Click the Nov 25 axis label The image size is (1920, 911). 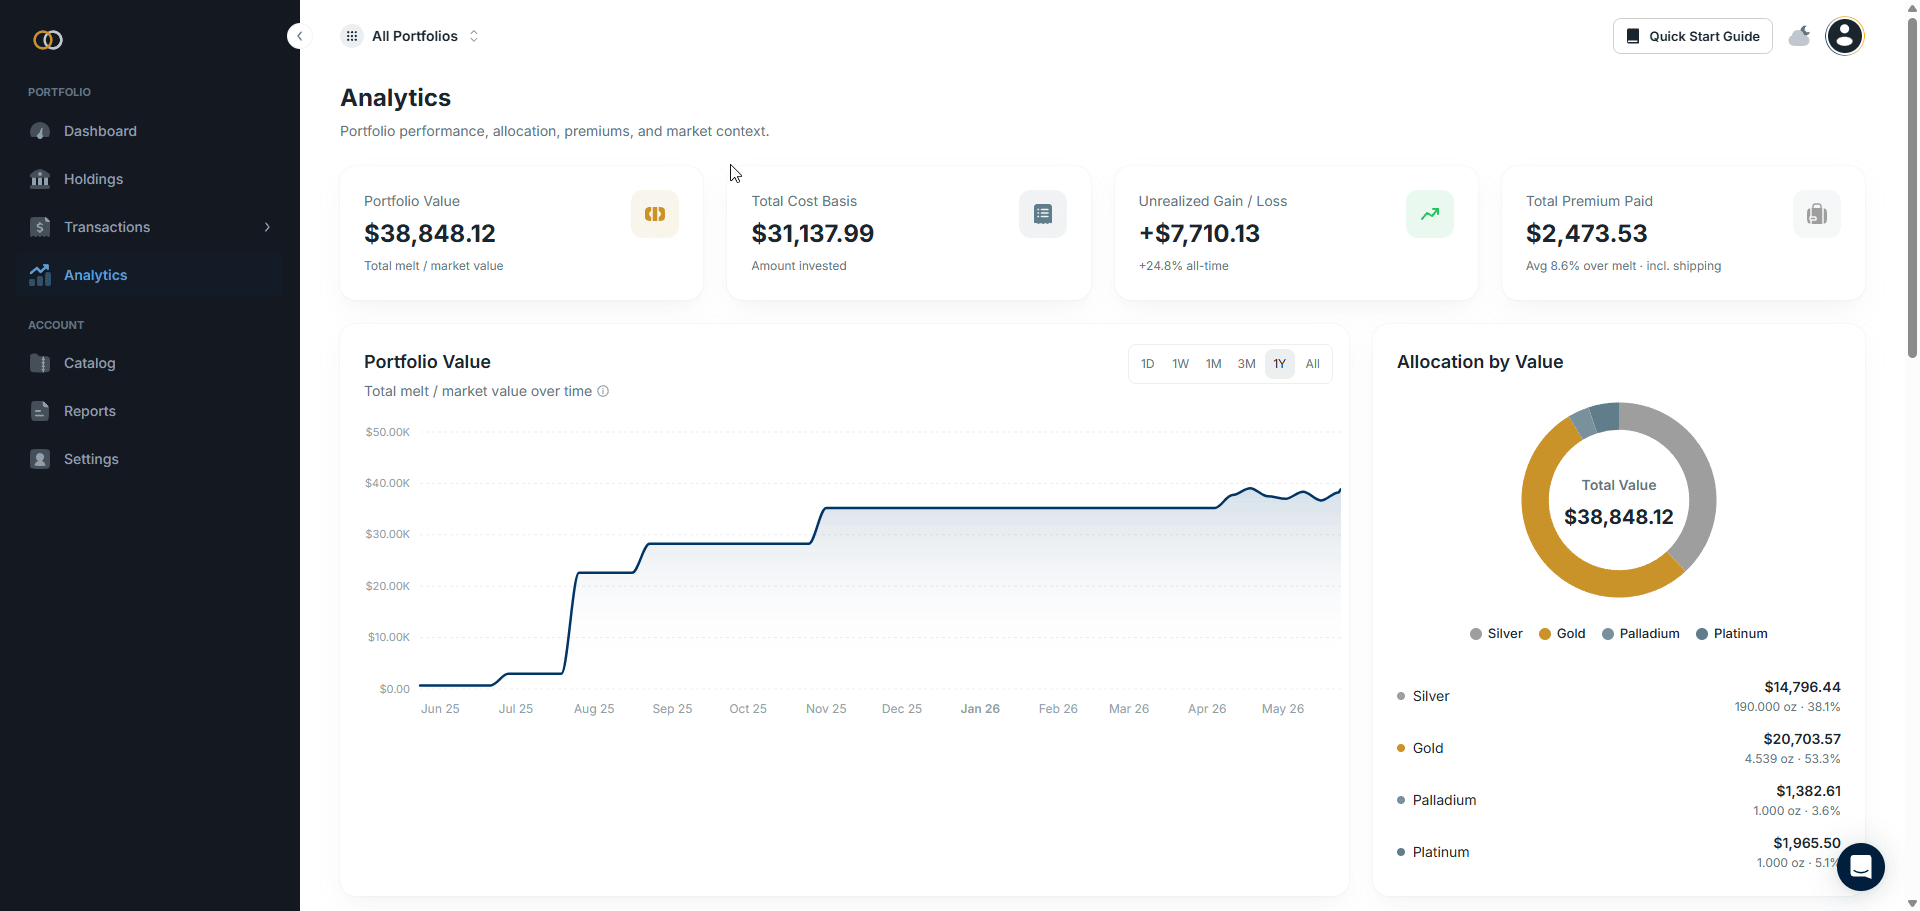click(x=826, y=709)
